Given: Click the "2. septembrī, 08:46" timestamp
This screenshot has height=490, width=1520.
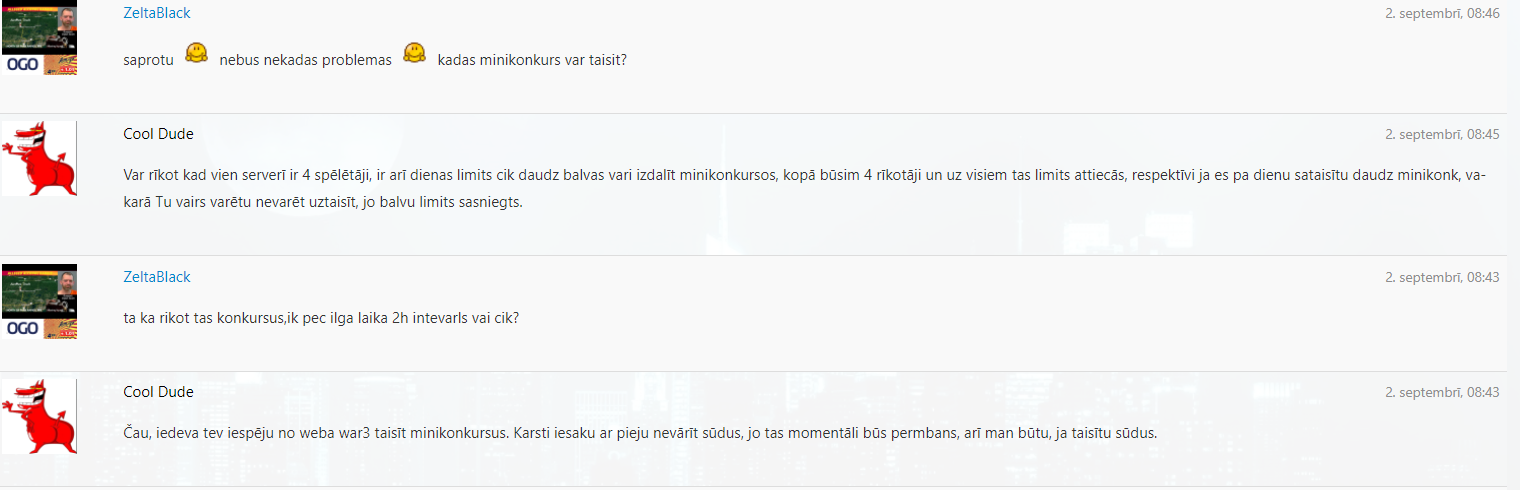Looking at the screenshot, I should [x=1442, y=14].
